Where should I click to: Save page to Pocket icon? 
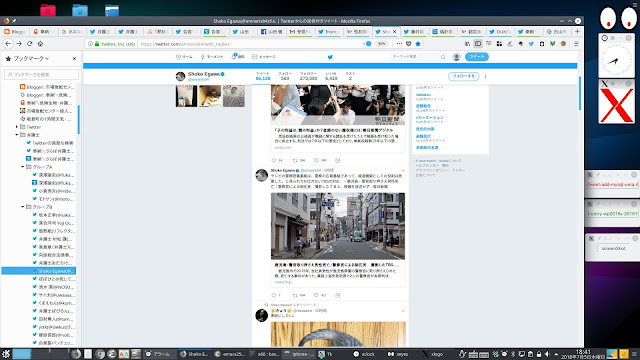coord(409,44)
